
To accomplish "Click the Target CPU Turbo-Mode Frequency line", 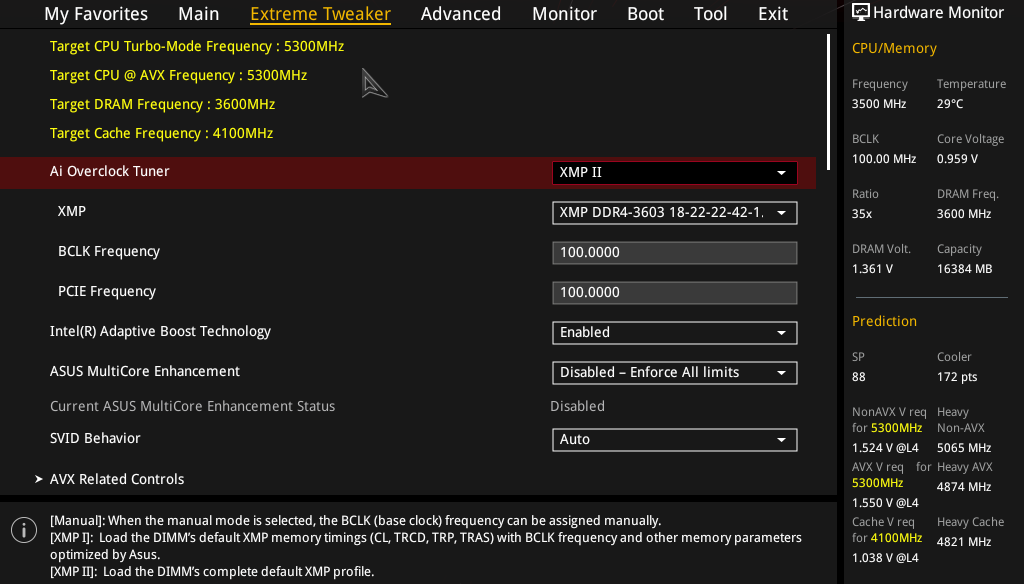I will pyautogui.click(x=197, y=46).
